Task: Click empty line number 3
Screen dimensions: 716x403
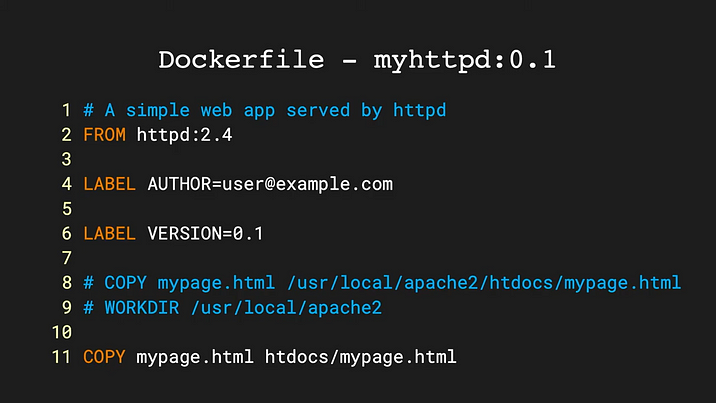Action: point(66,159)
